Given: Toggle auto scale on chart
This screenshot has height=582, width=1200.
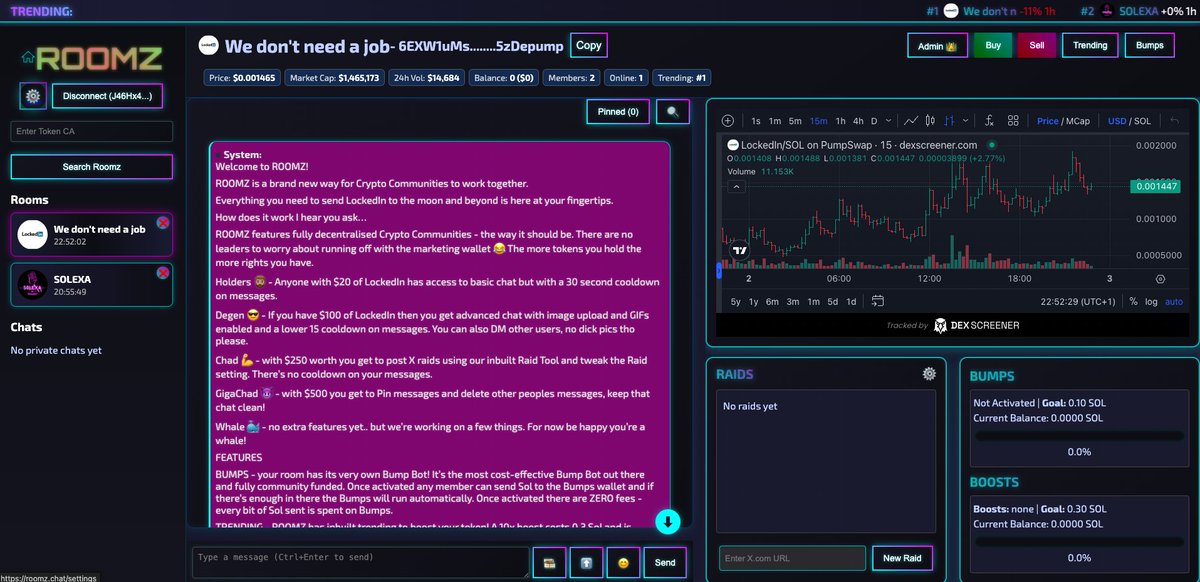Looking at the screenshot, I should click(x=1174, y=301).
